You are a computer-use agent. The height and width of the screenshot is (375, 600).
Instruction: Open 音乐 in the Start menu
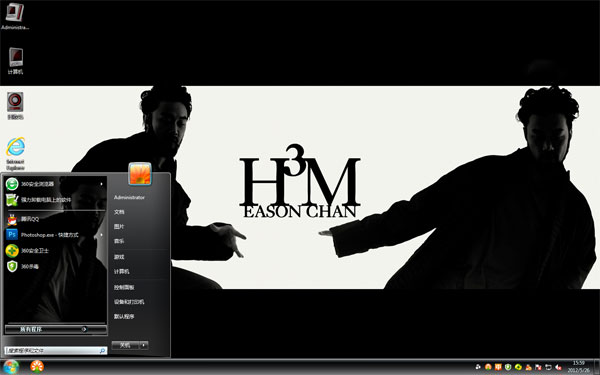pyautogui.click(x=119, y=241)
